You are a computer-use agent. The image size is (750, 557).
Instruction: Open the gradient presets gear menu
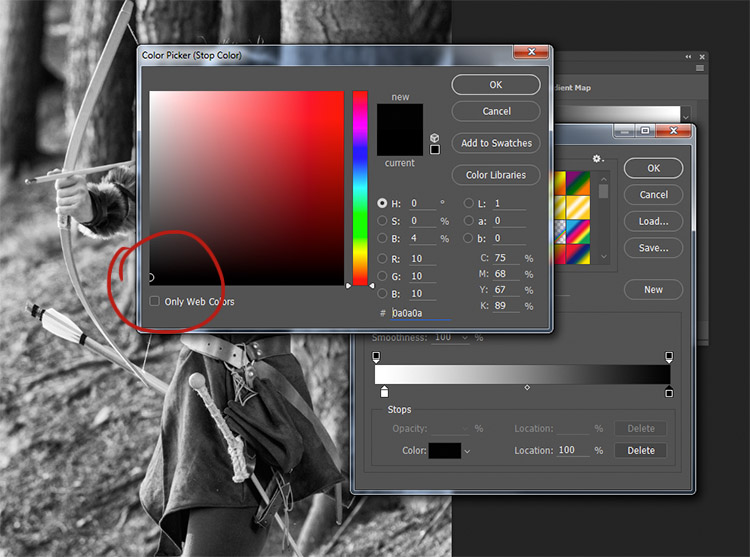598,159
